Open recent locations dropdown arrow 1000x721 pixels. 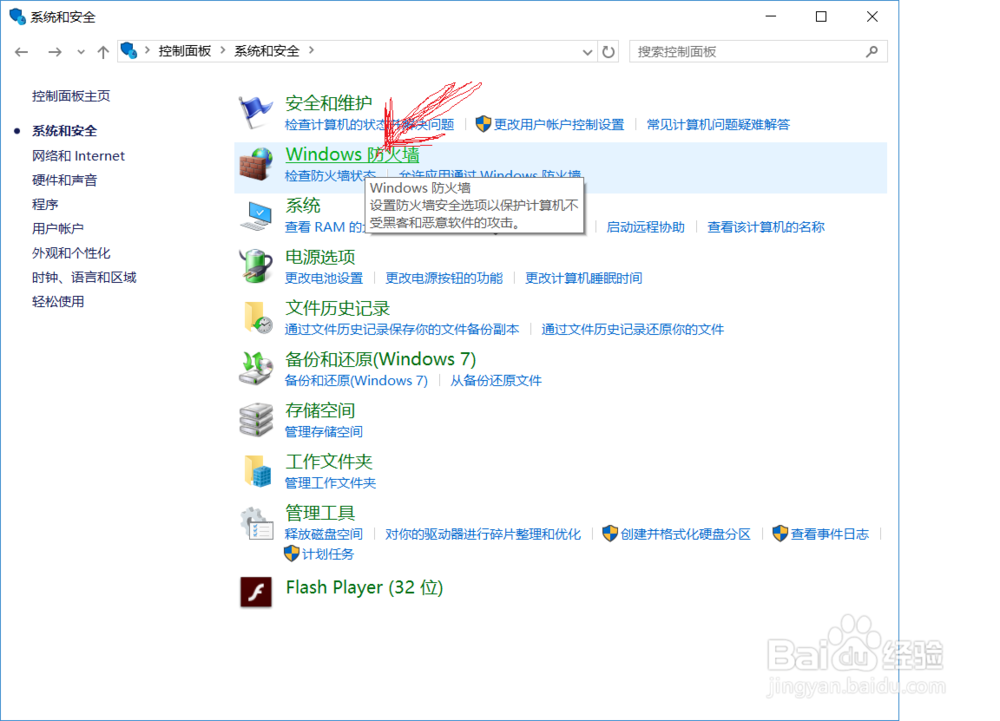[x=81, y=52]
